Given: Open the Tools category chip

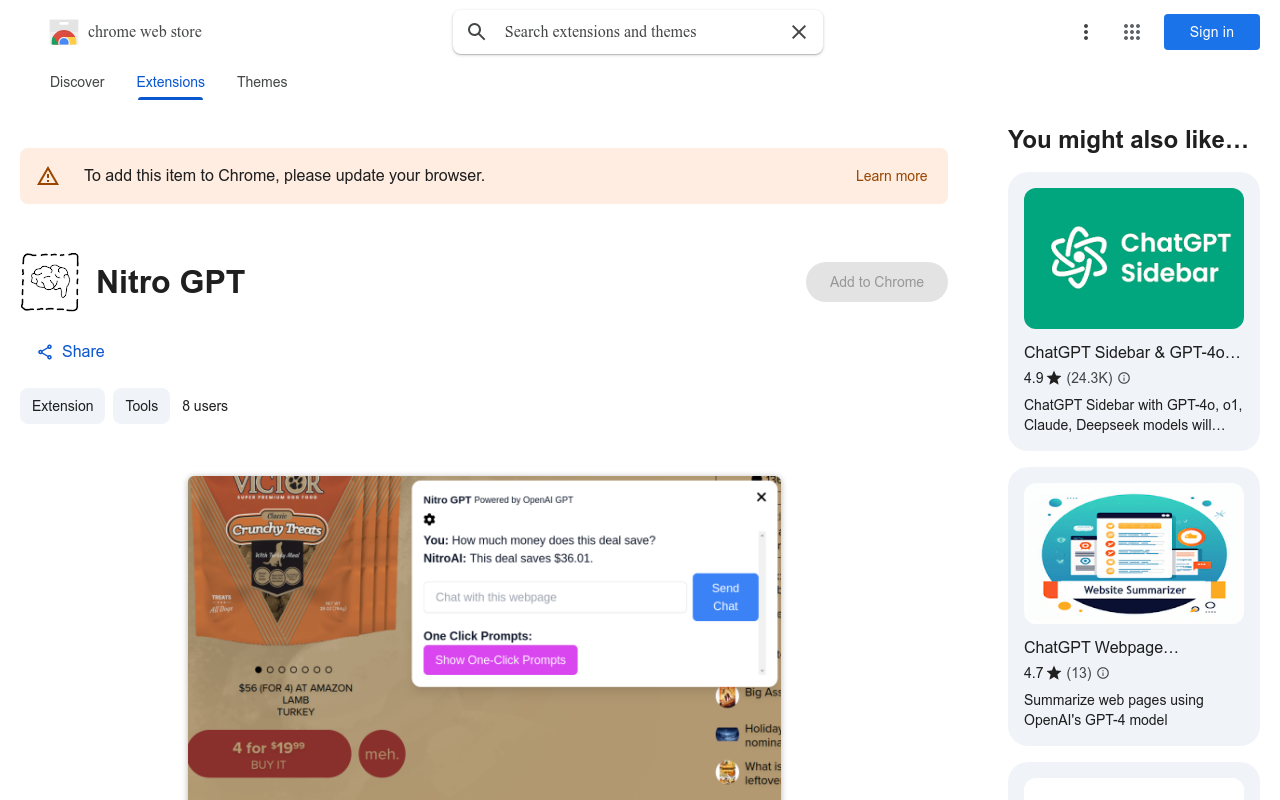Looking at the screenshot, I should click(141, 406).
